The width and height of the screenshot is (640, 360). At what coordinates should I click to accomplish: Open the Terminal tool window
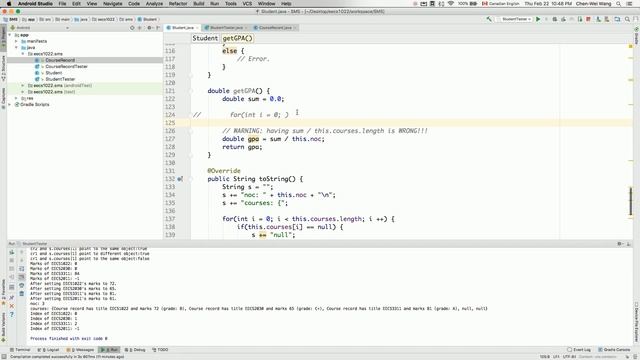[20, 350]
